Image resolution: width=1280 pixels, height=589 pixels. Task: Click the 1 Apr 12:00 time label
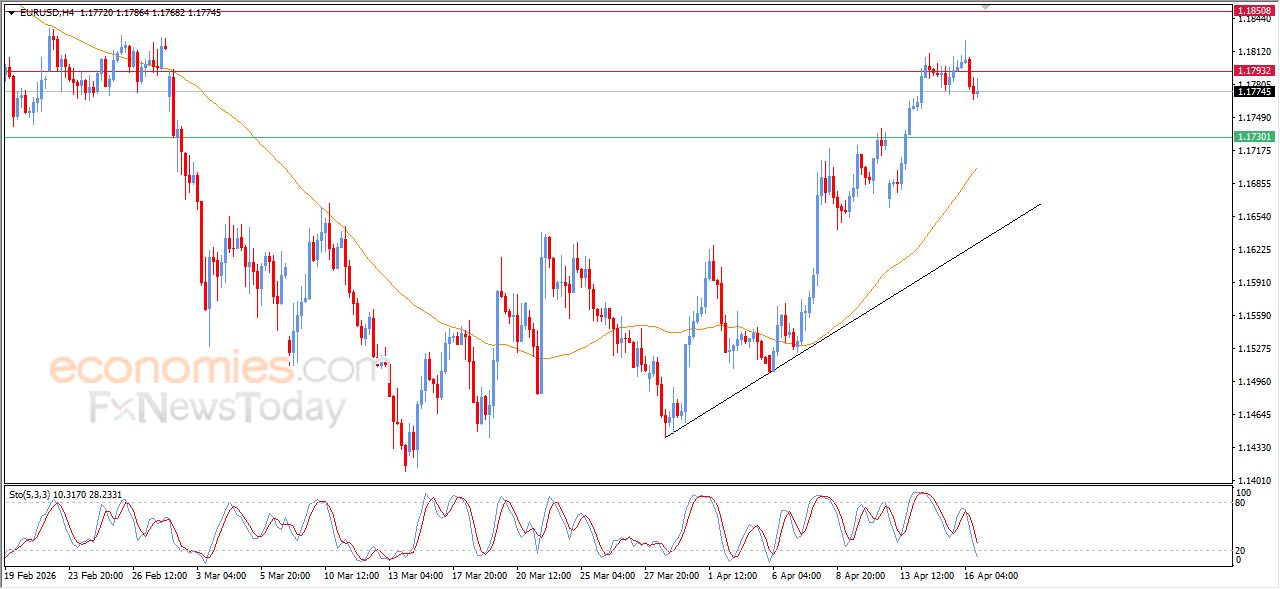click(x=733, y=576)
